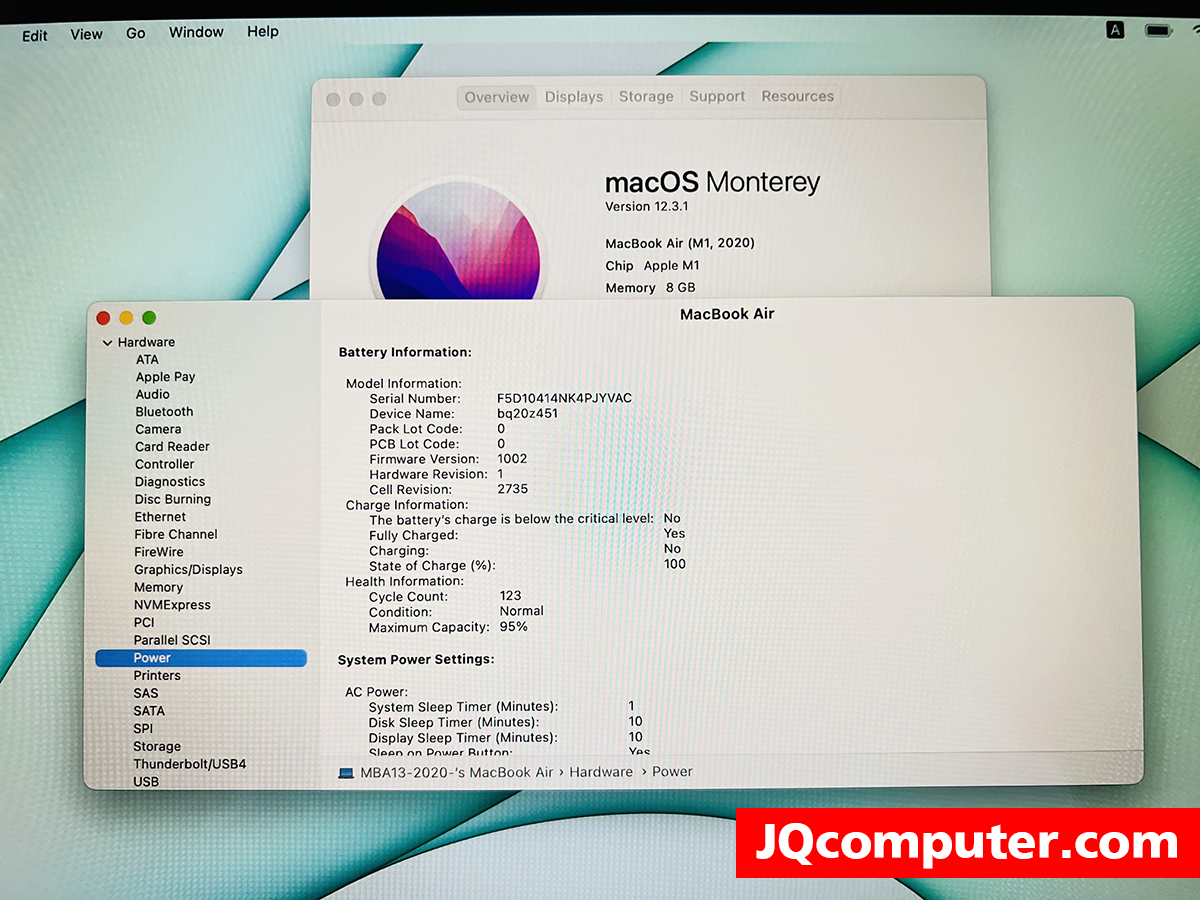
Task: Select FireWire in the sidebar
Action: point(159,552)
